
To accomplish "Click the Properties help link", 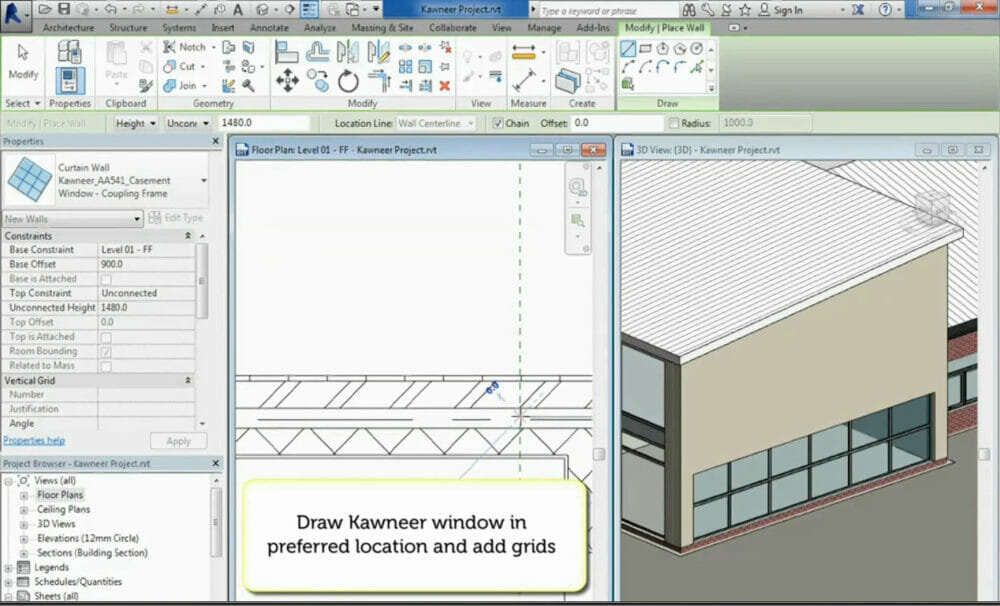I will pos(34,441).
